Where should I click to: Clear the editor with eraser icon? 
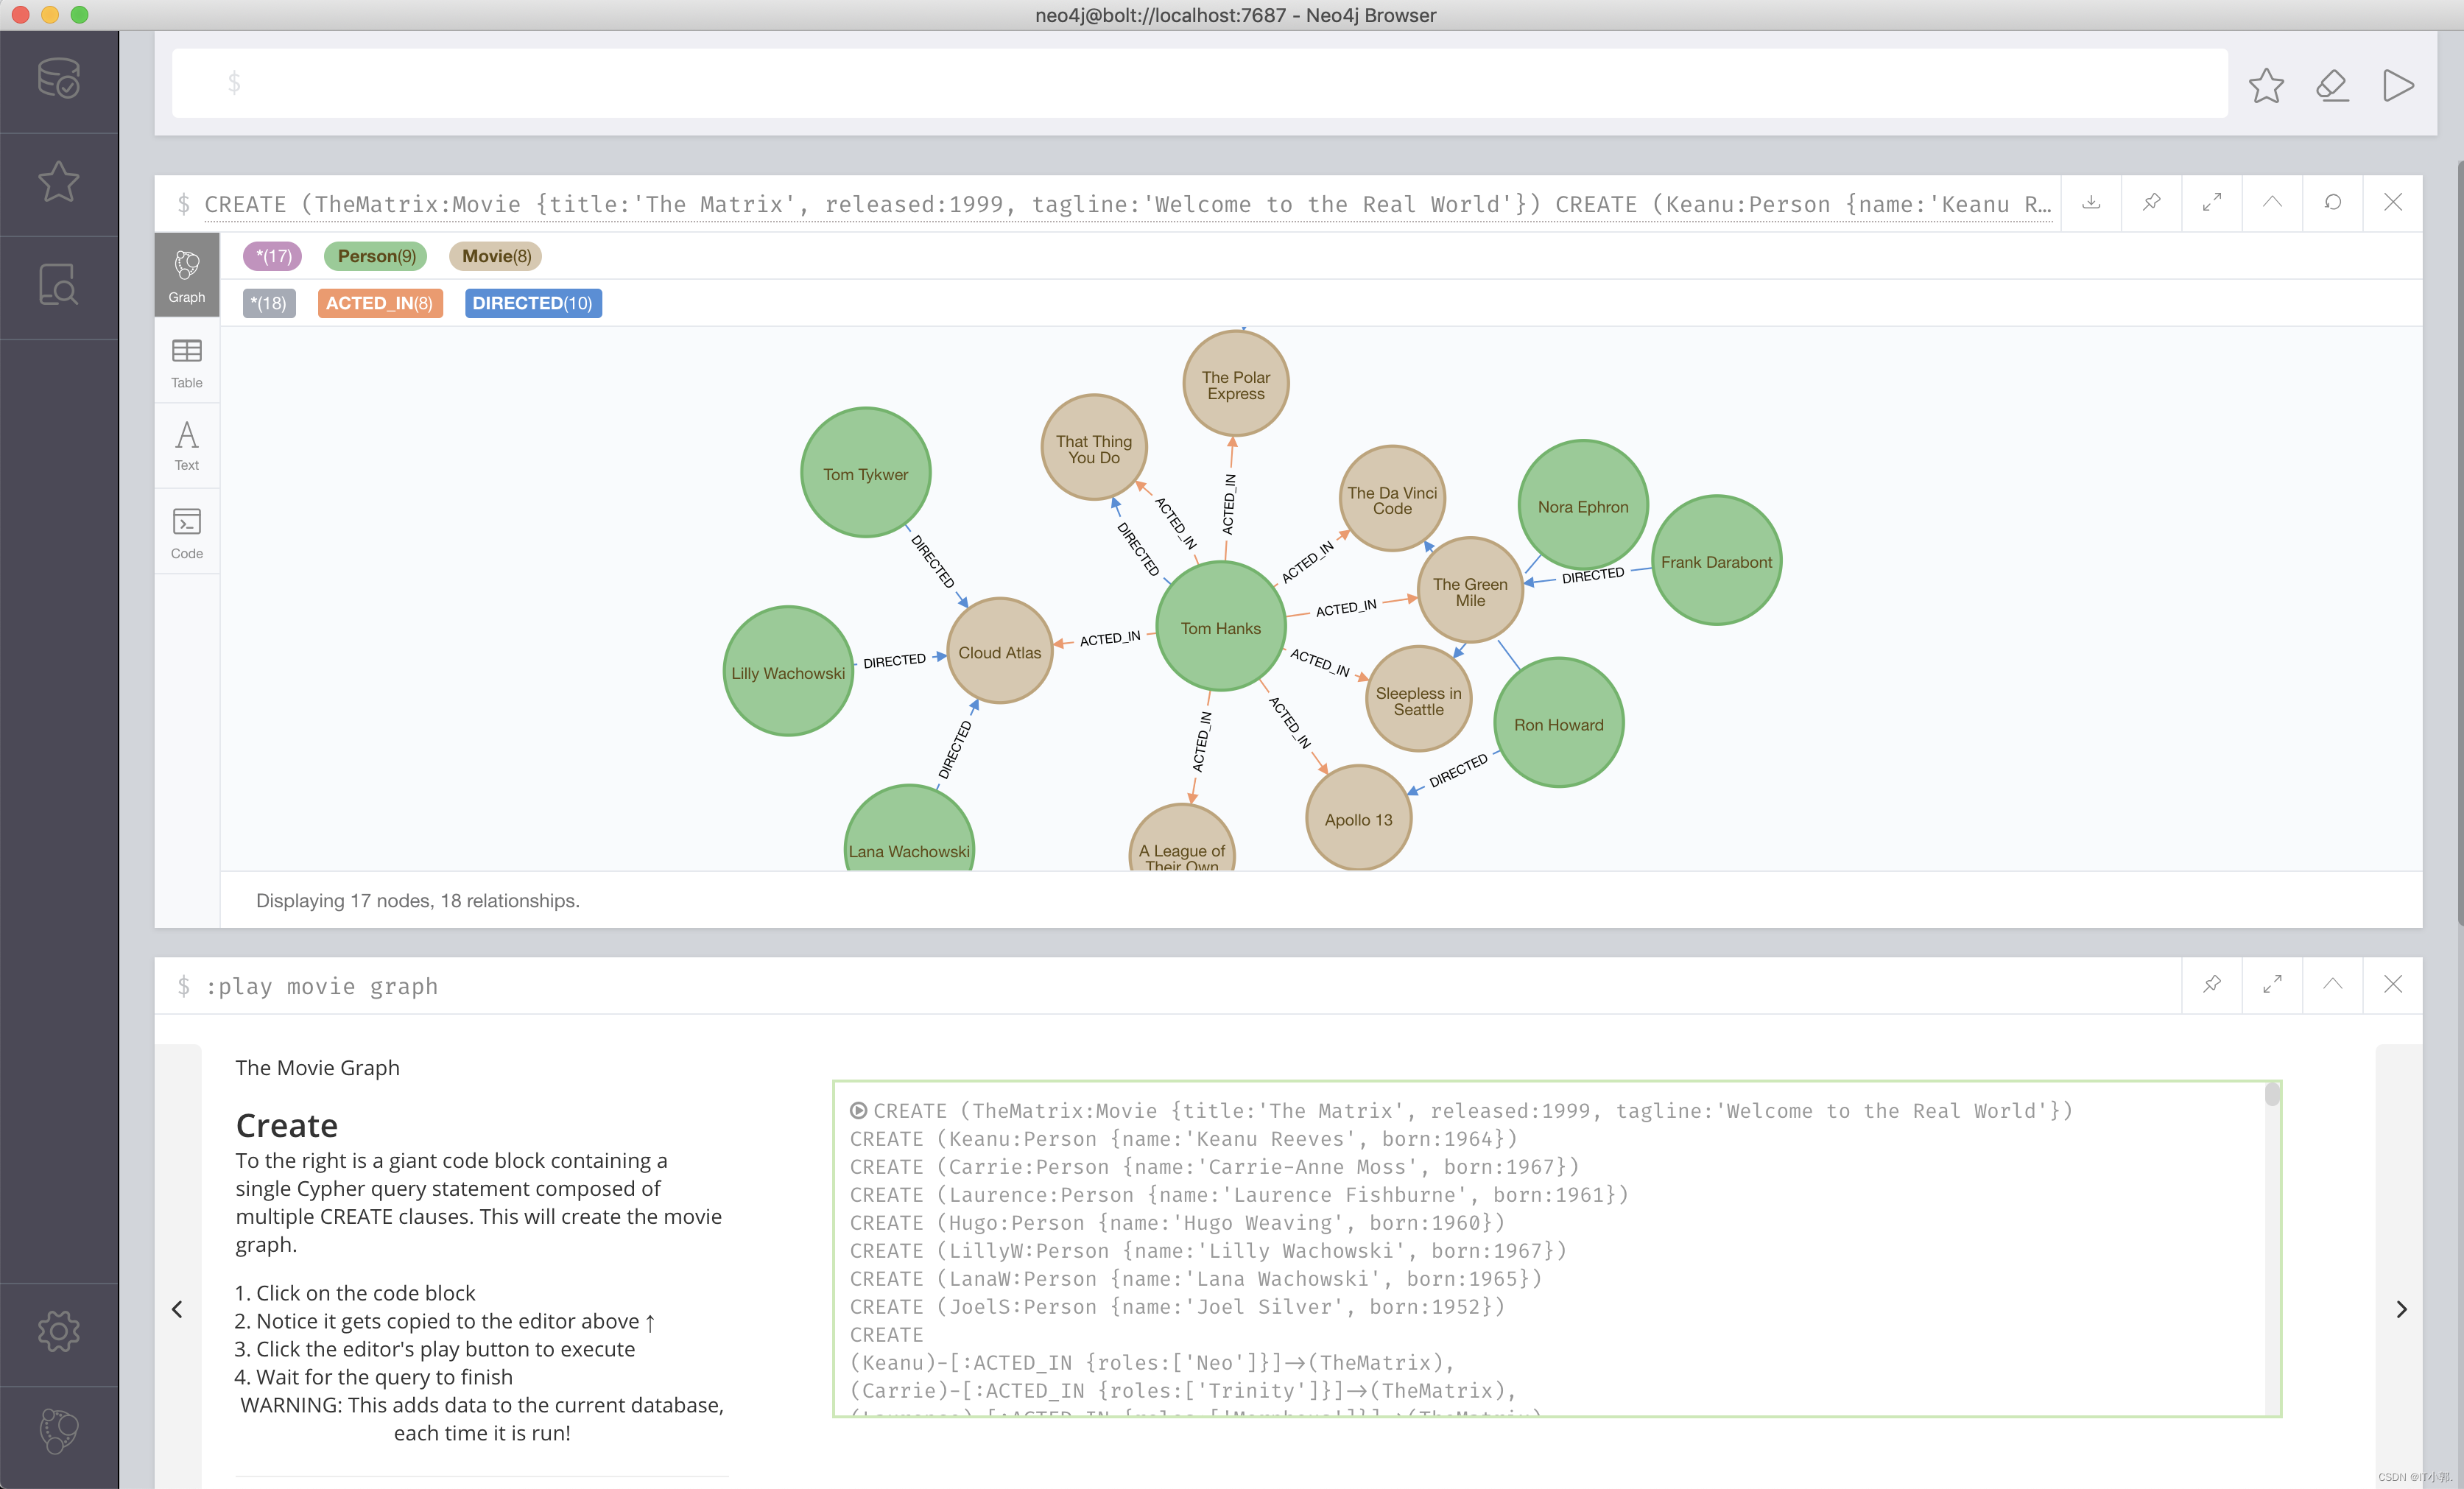(2332, 85)
